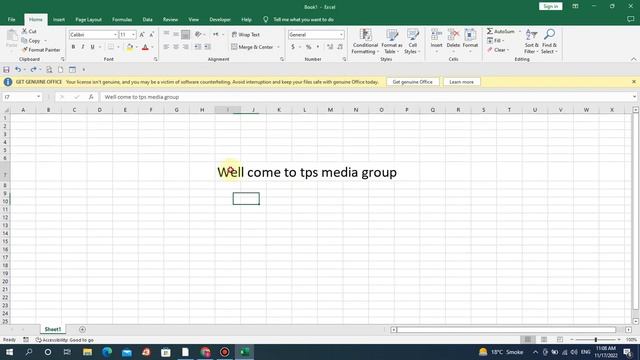Decrease the indent
The image size is (640, 360).
198,47
